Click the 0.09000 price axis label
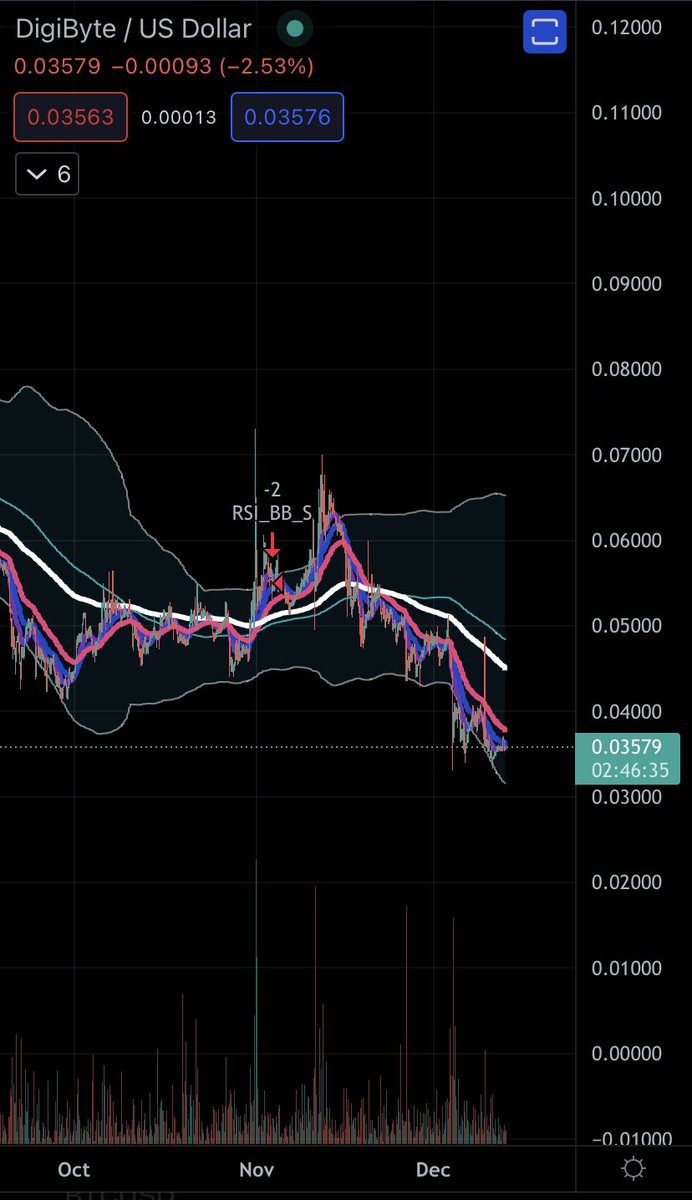 click(625, 284)
